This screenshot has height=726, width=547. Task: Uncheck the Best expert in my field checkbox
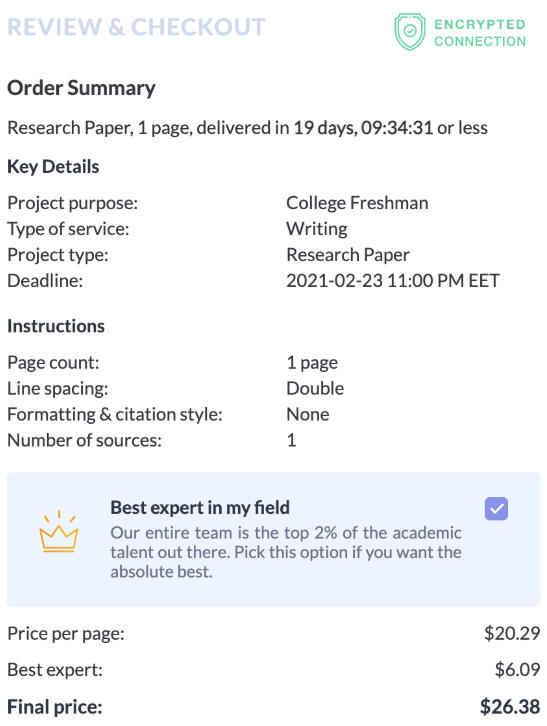click(496, 509)
